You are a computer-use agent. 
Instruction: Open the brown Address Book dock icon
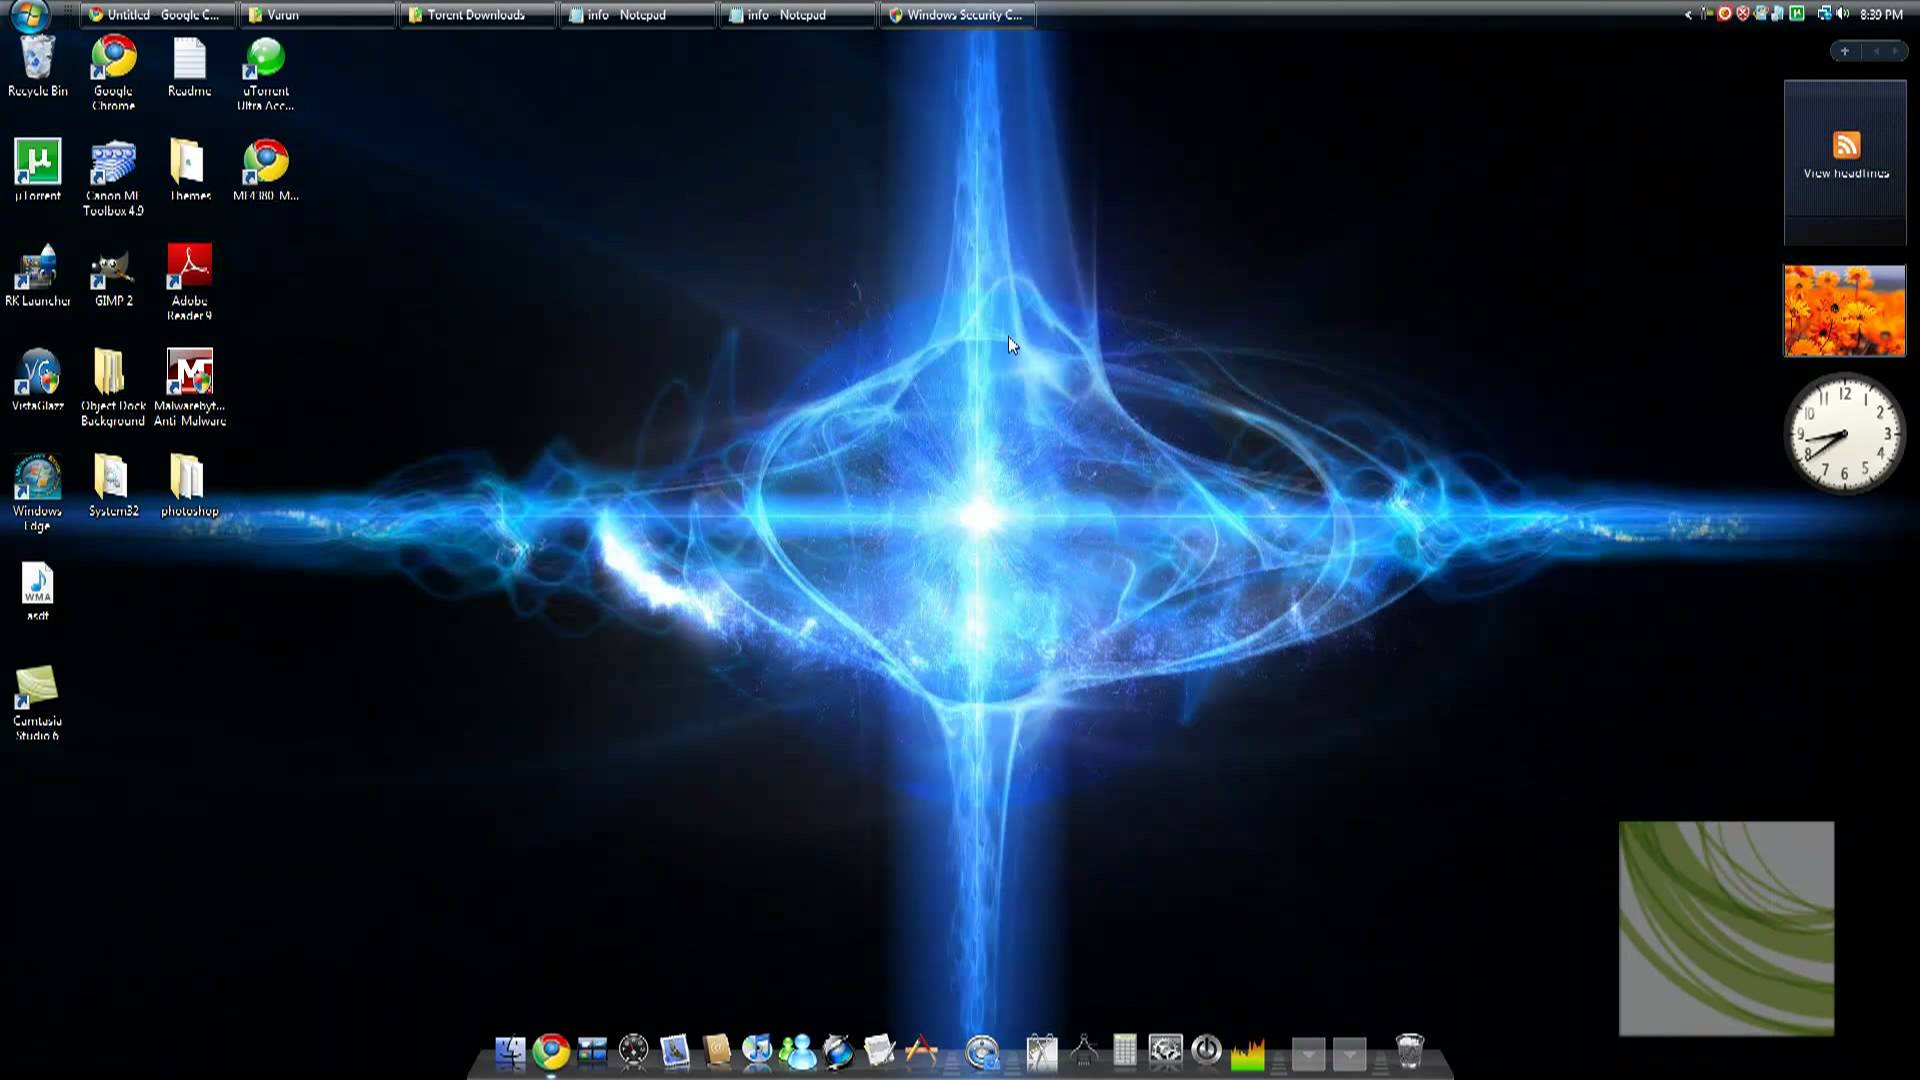coord(717,1051)
